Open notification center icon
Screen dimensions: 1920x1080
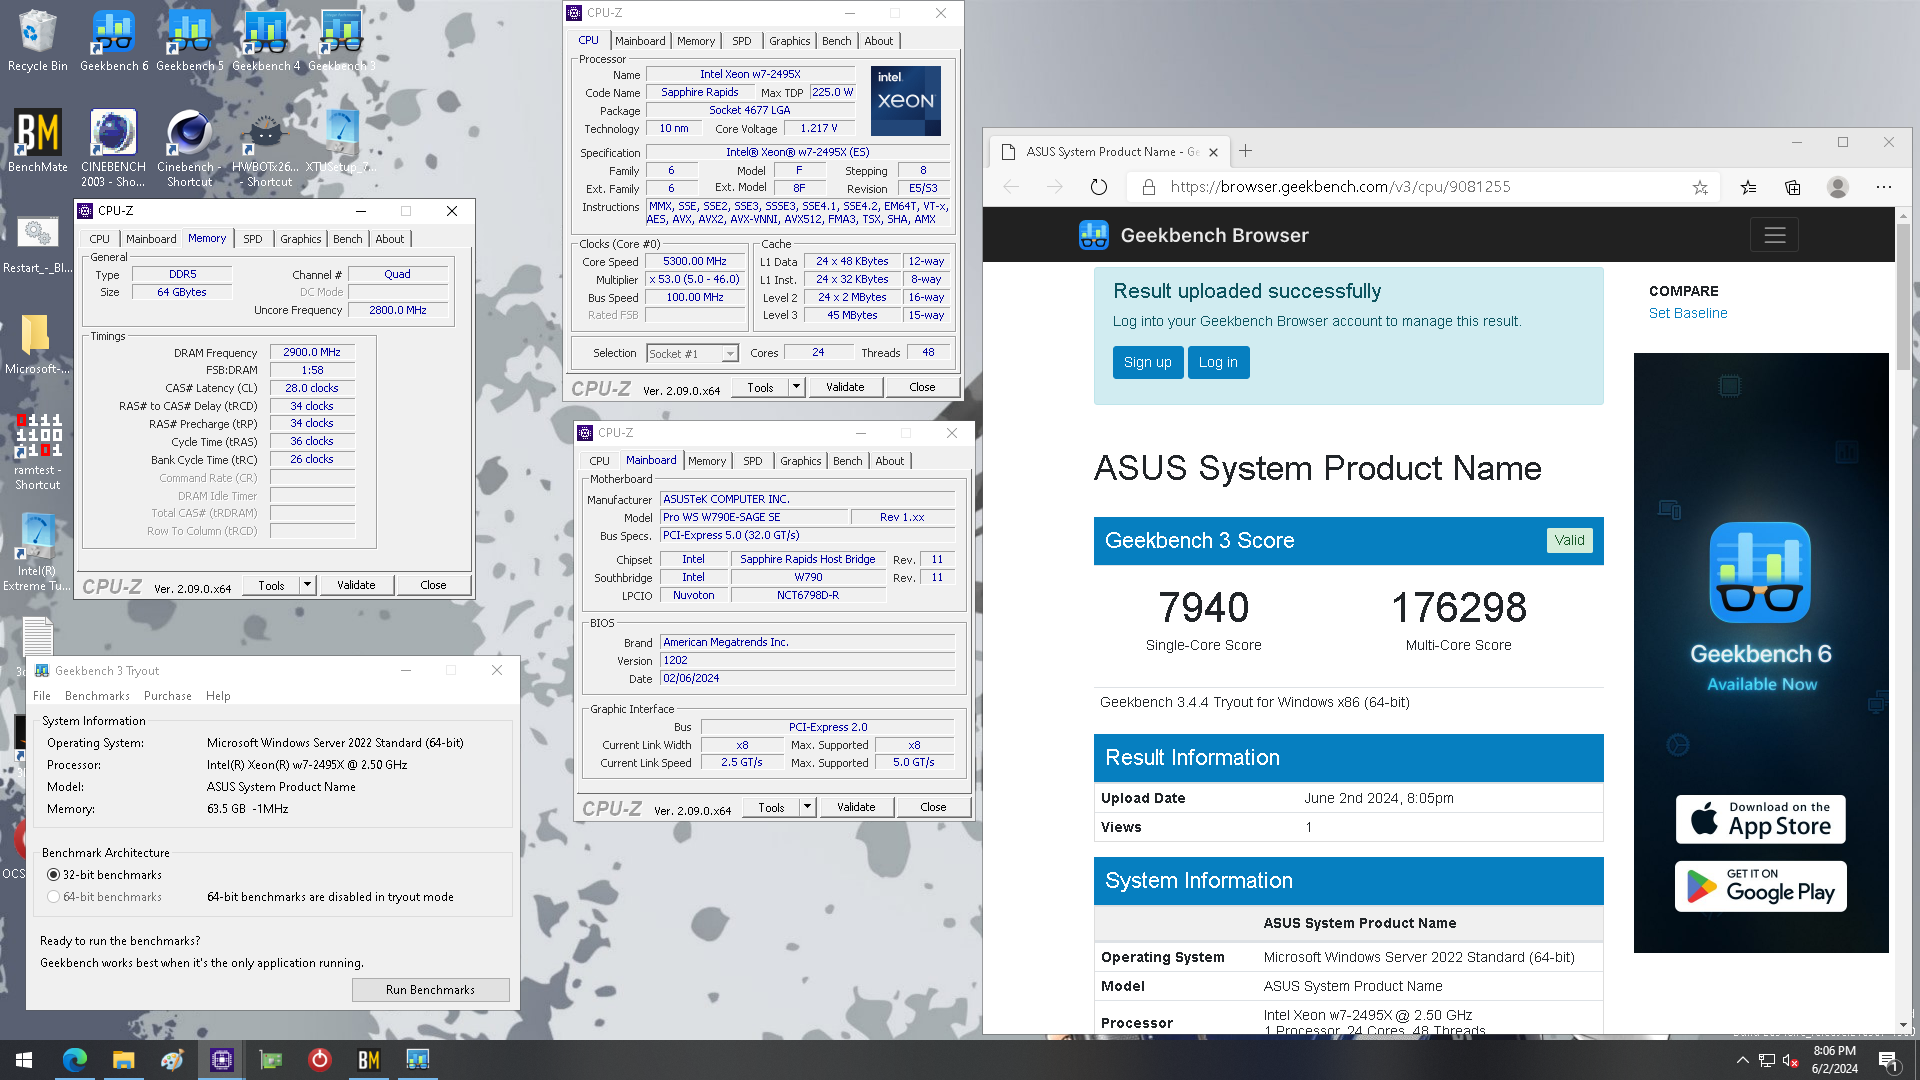[x=1888, y=1061]
